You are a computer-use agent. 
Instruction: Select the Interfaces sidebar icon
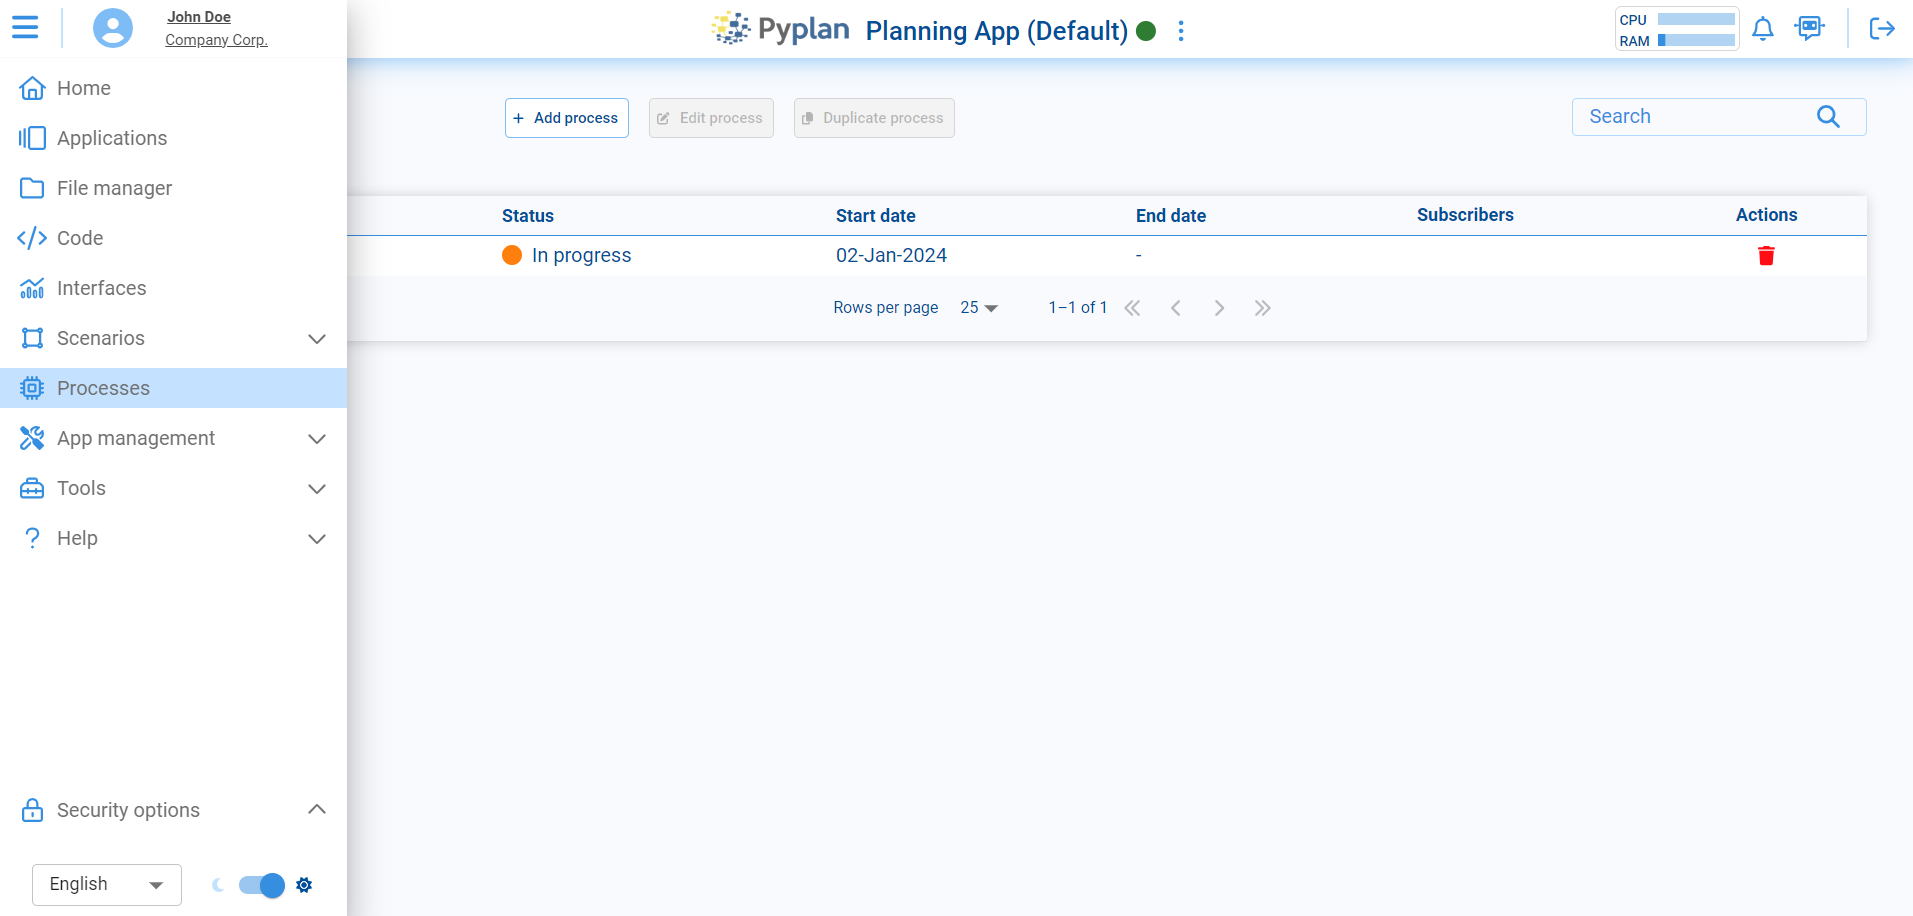coord(32,288)
